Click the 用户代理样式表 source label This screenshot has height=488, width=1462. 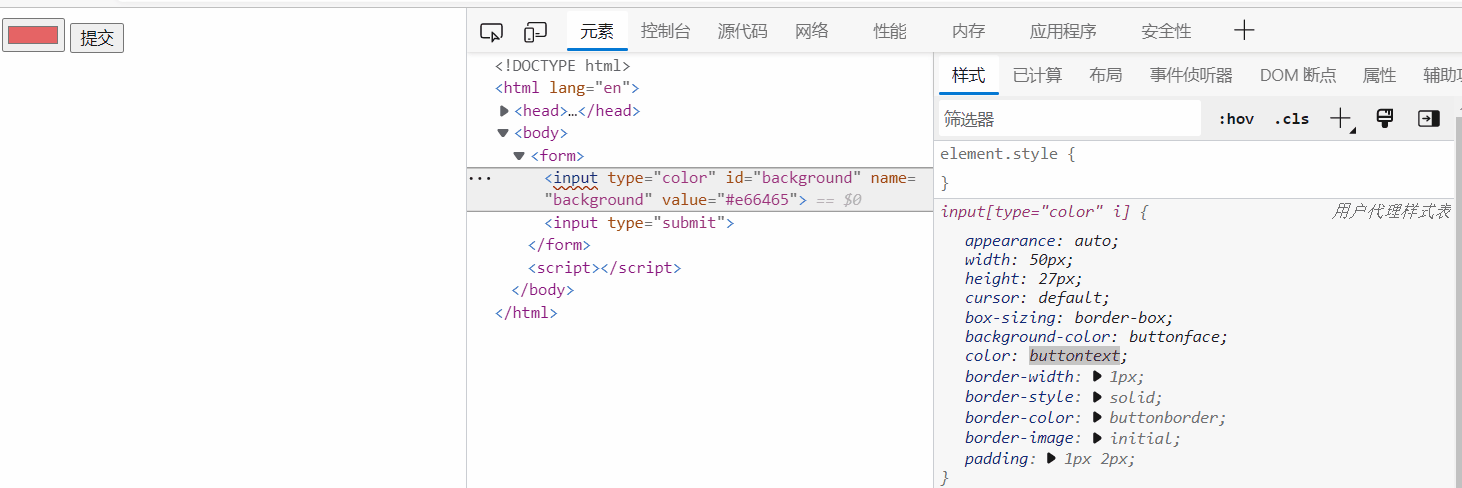coord(1391,212)
